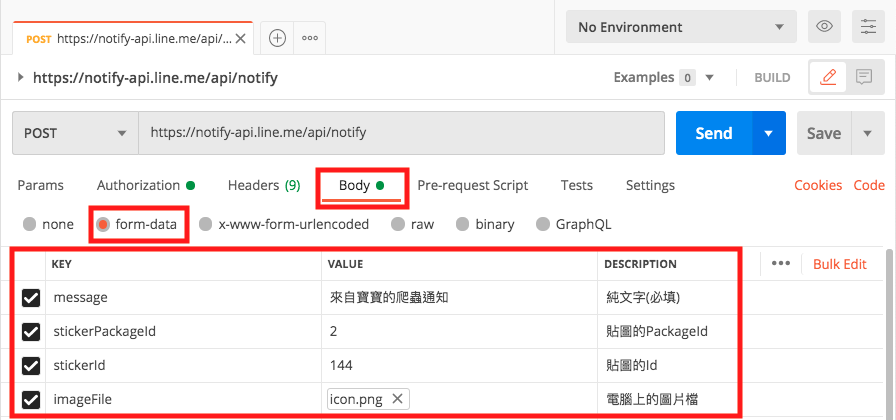Switch to the Authorization tab

pos(146,185)
